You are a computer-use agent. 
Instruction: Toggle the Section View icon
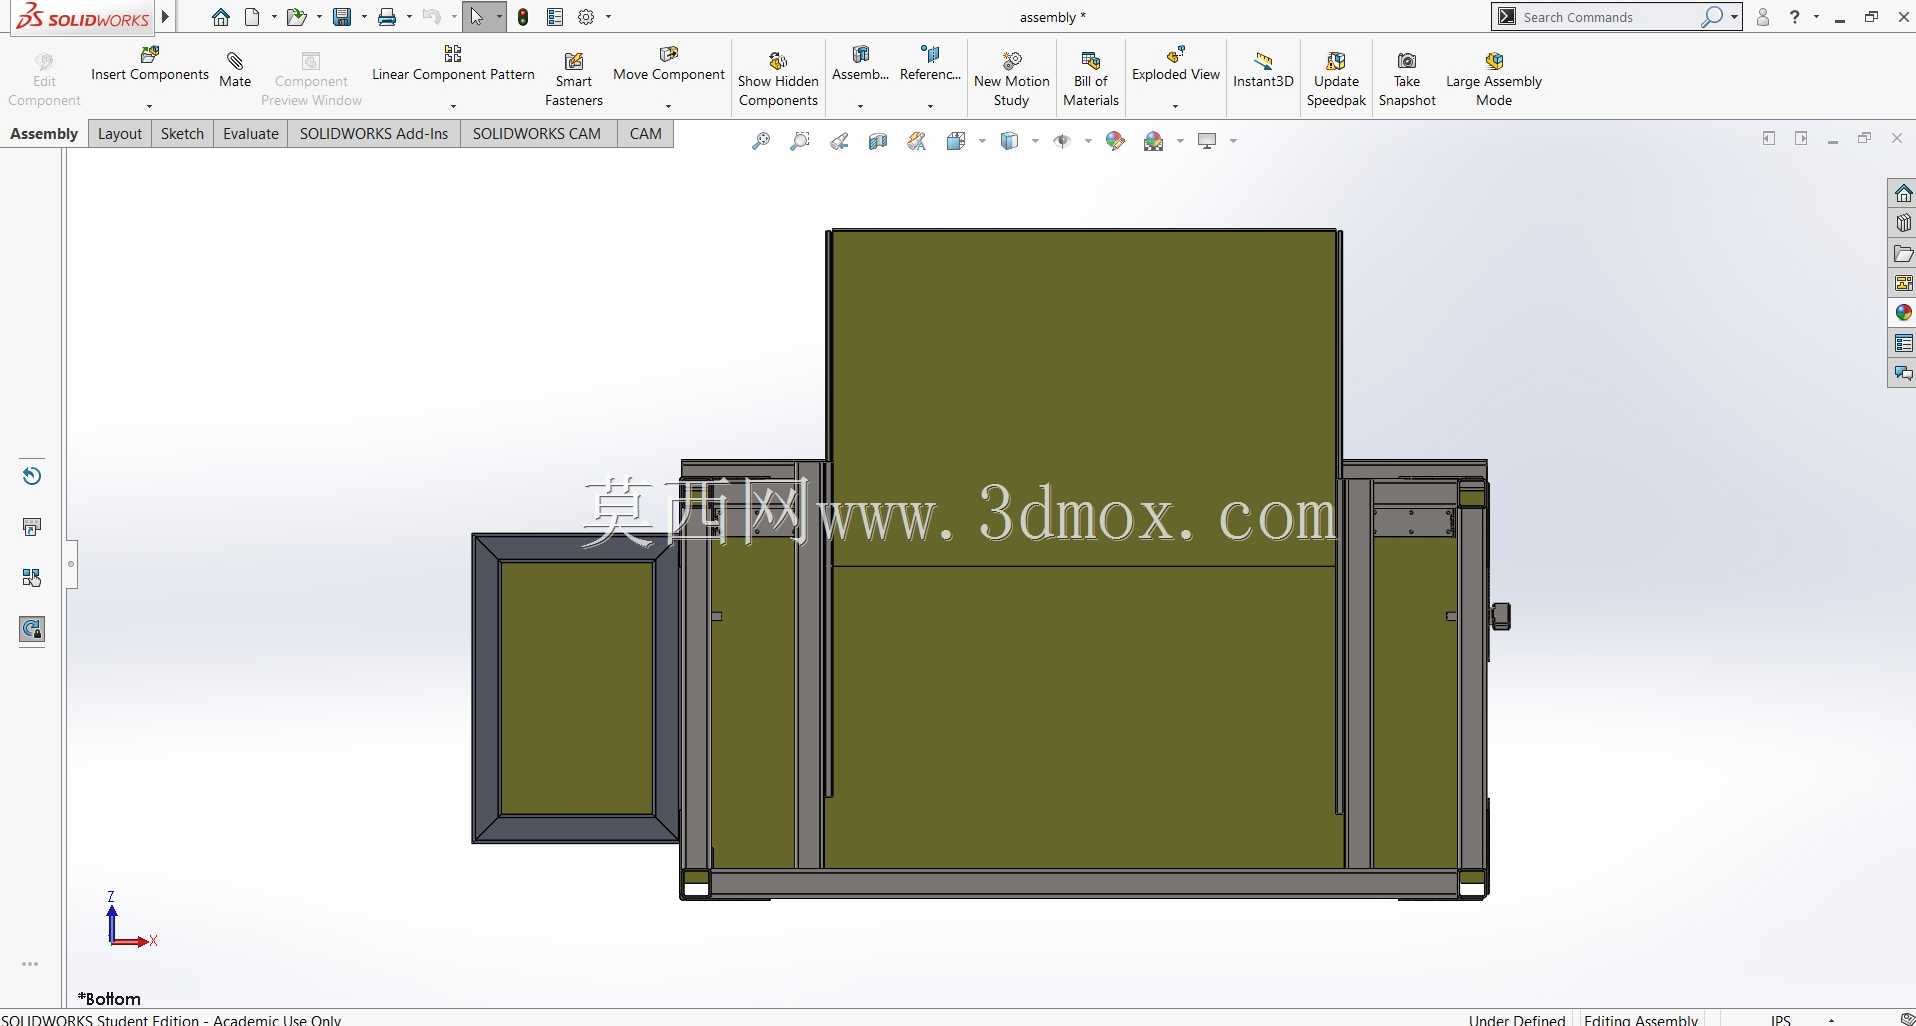[x=878, y=141]
